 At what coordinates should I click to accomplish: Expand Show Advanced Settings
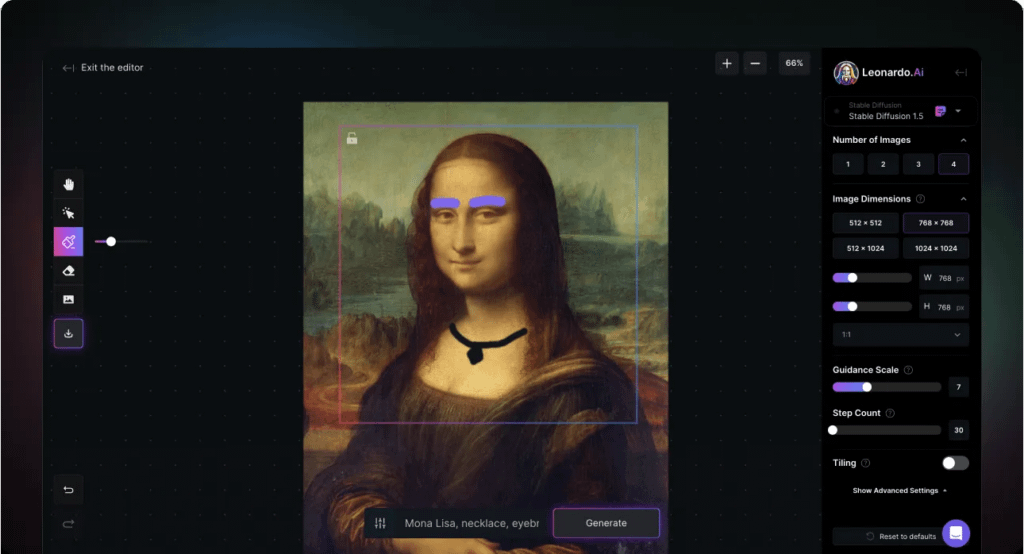click(x=899, y=491)
